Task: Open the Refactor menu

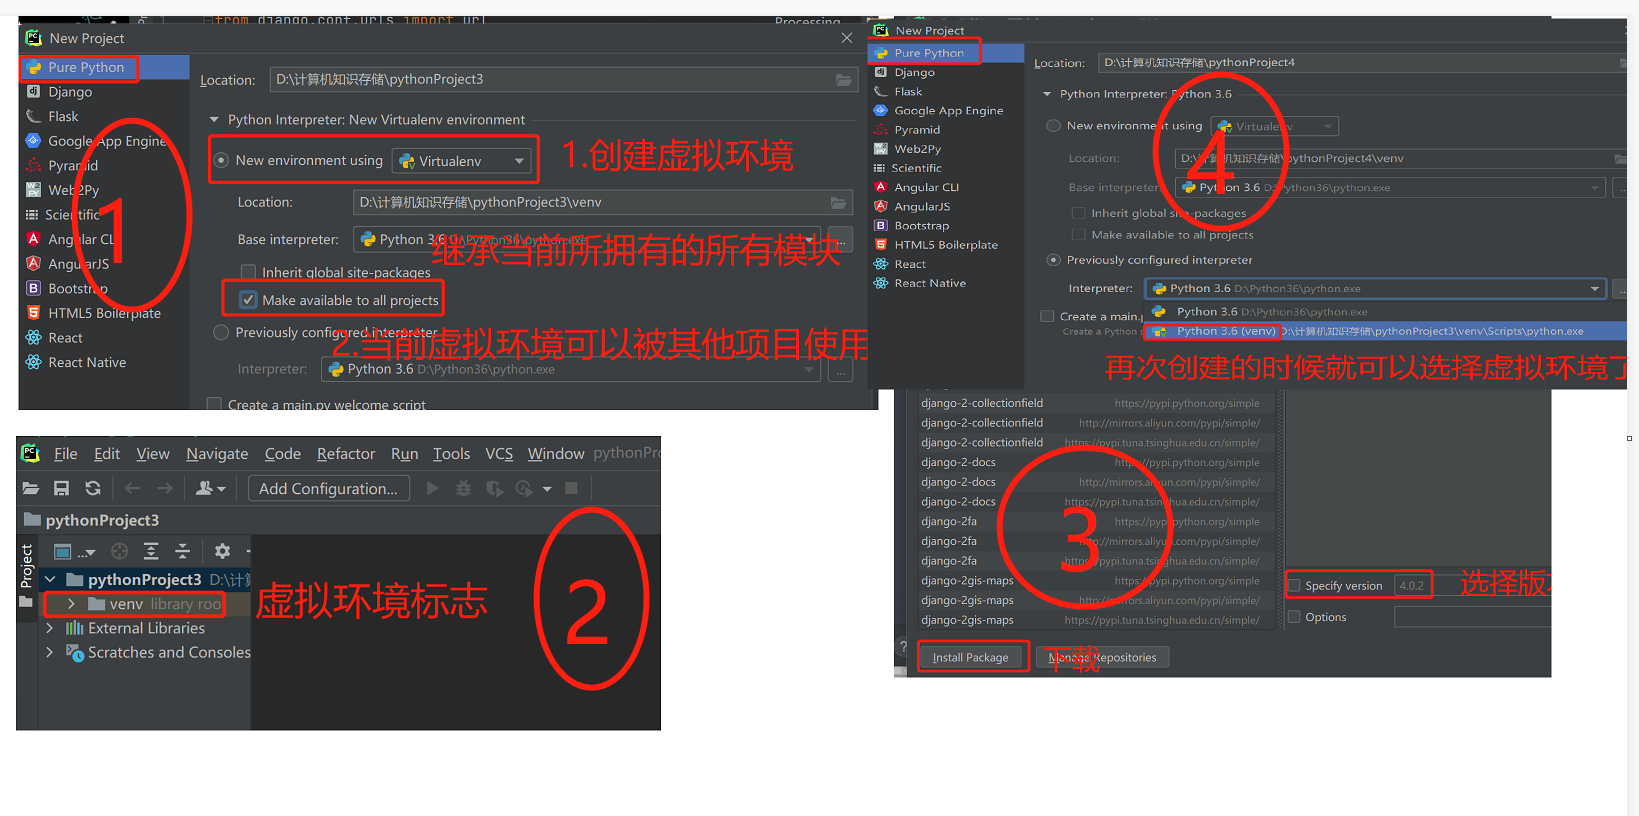Action: click(x=346, y=454)
